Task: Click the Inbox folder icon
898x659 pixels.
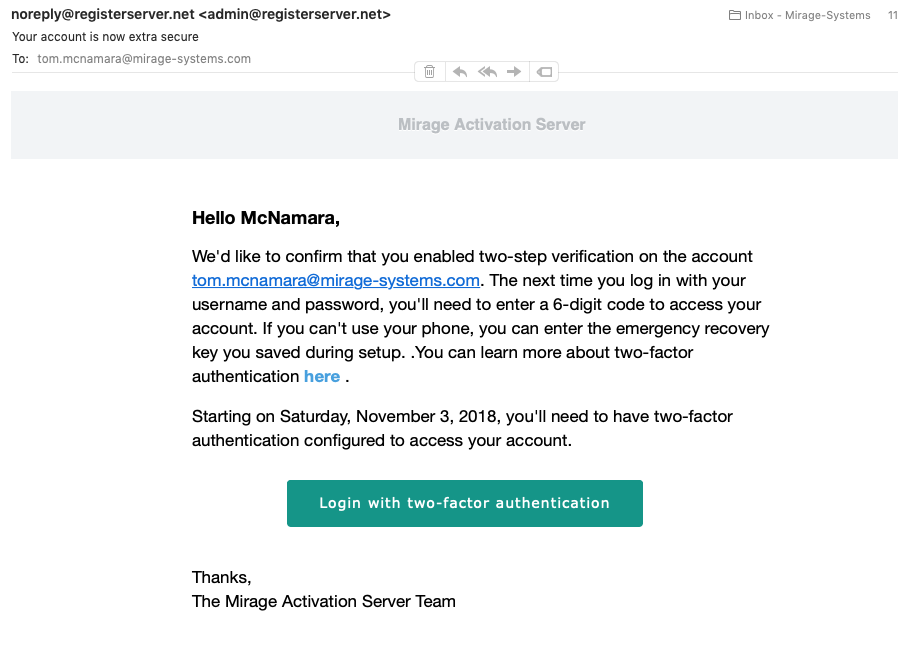Action: tap(735, 15)
